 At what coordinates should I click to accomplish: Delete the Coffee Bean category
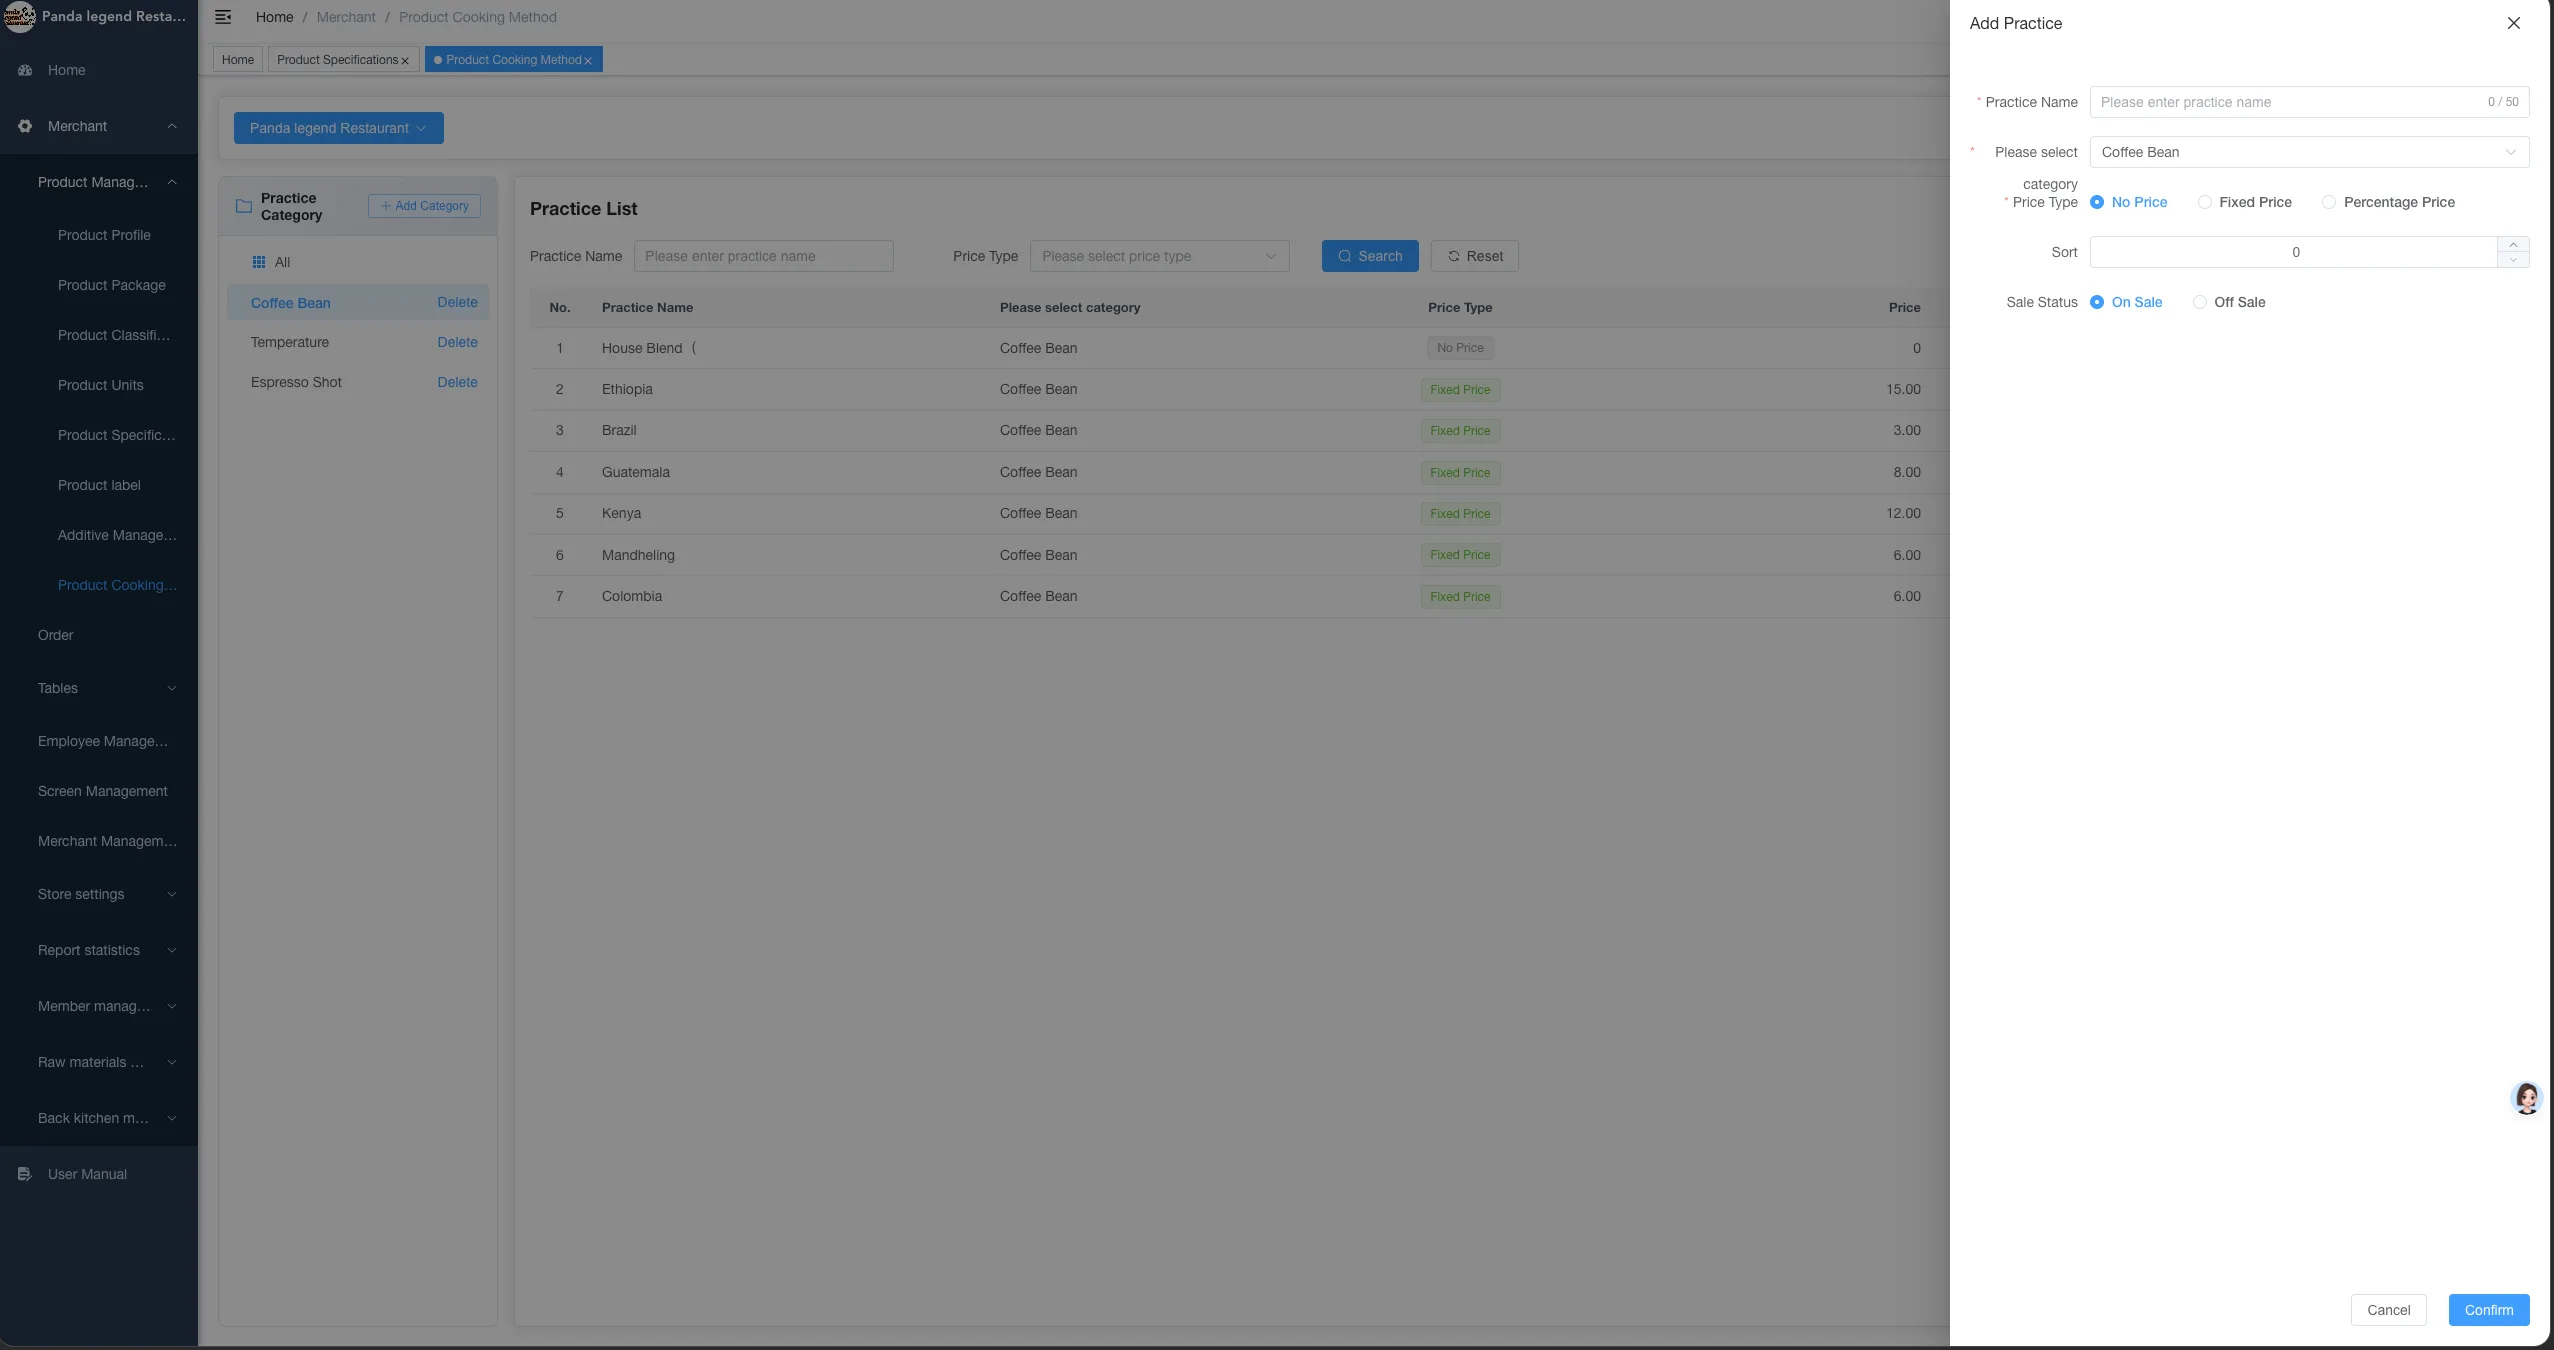[457, 302]
